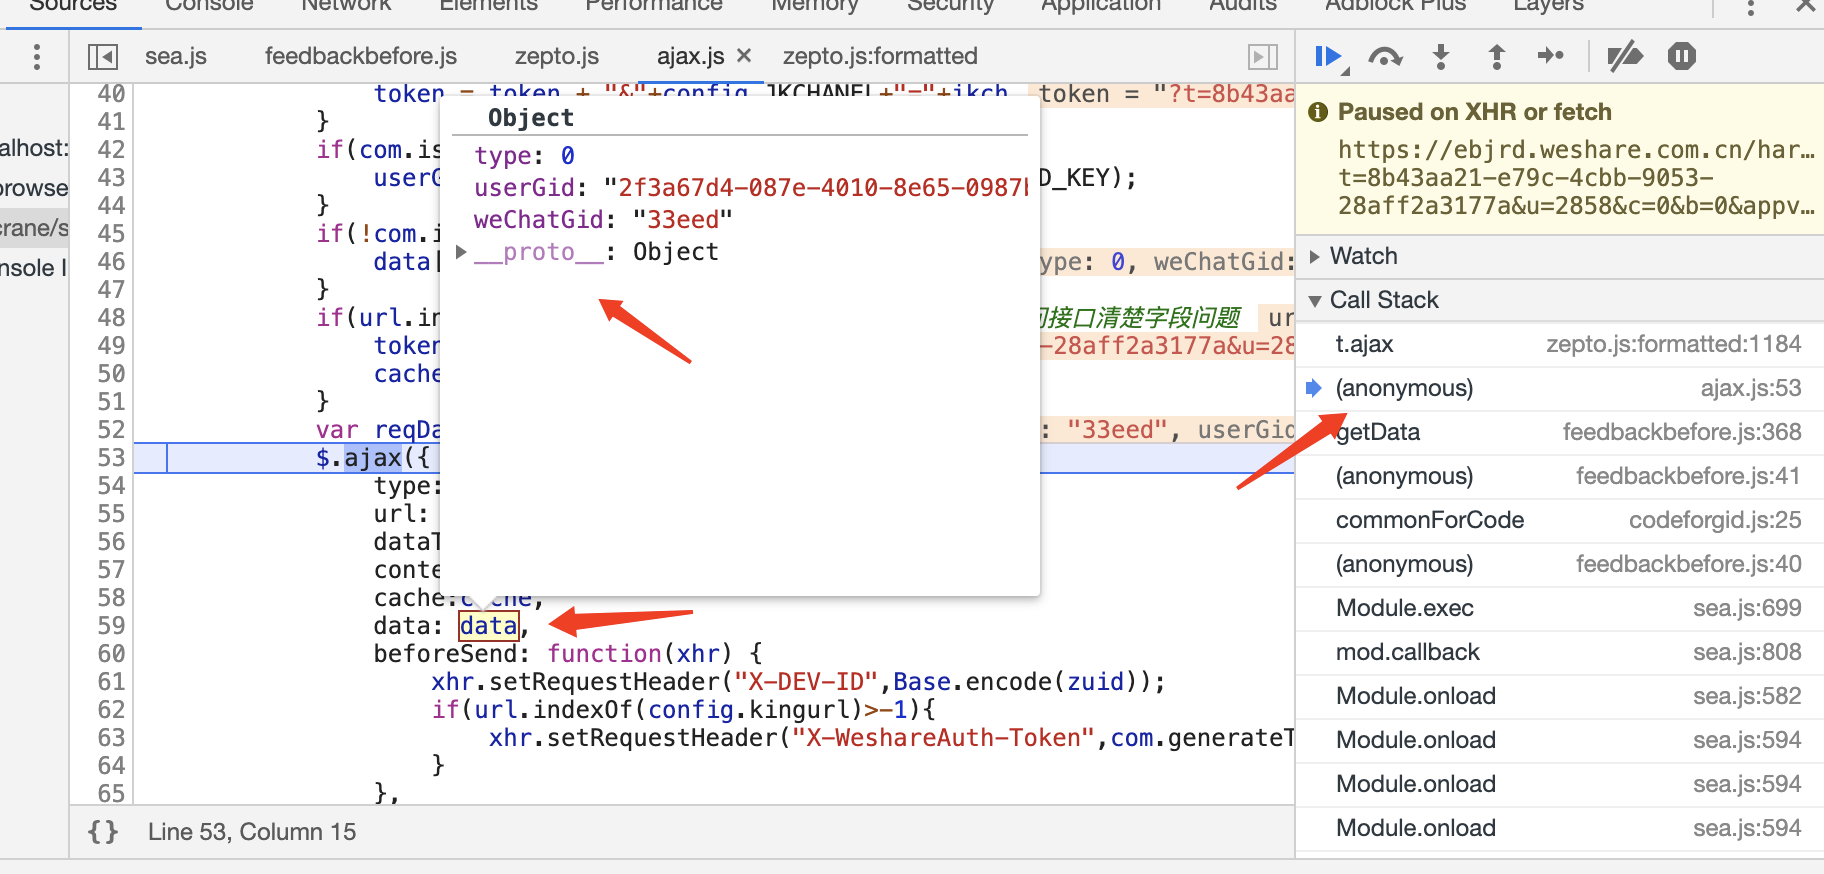Open the Application panel

(1101, 6)
